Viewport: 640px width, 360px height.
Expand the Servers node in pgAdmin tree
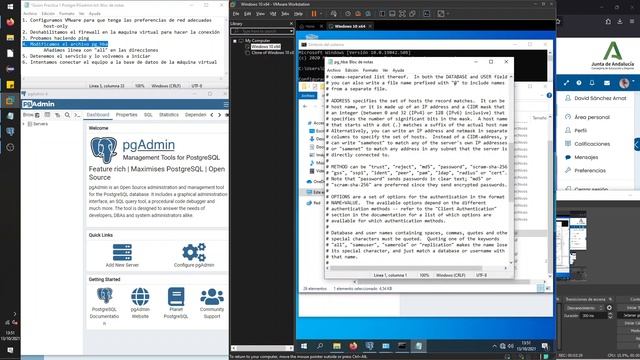tap(24, 124)
